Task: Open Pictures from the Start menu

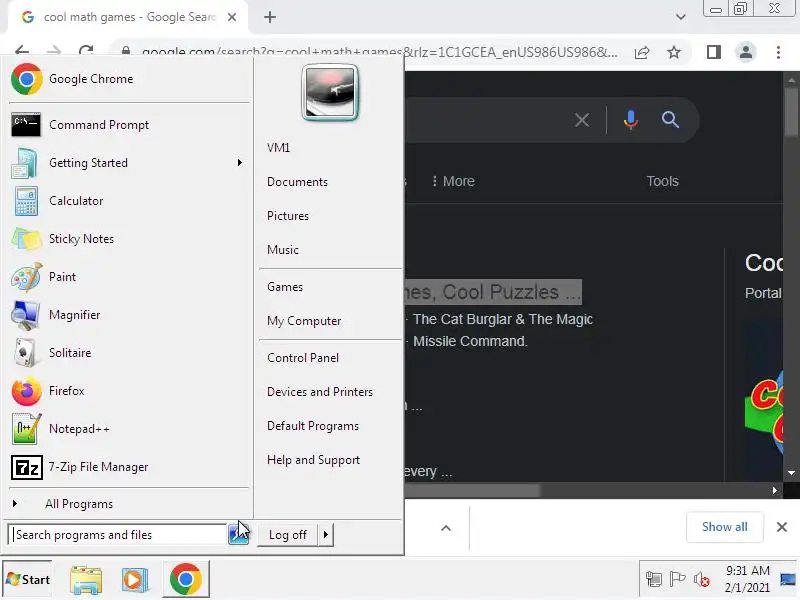Action: [x=288, y=216]
